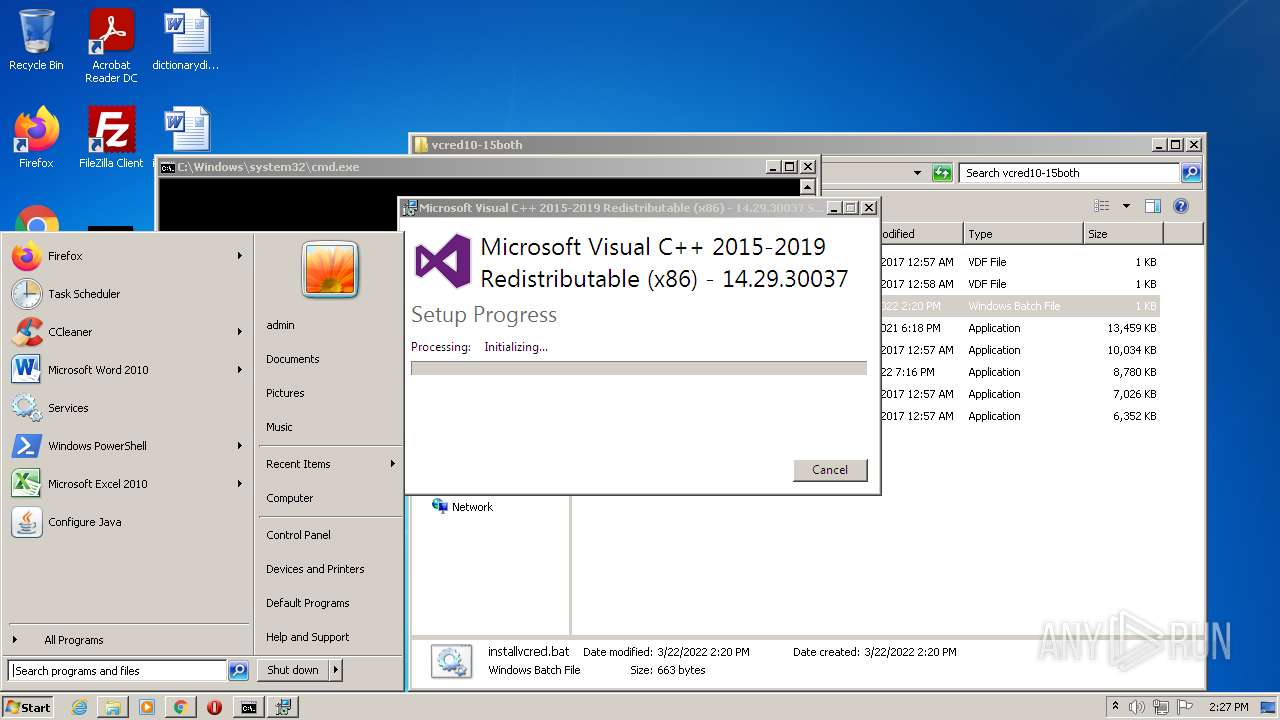Viewport: 1280px width, 720px height.
Task: Launch Task Scheduler from the Start menu
Action: [126, 294]
